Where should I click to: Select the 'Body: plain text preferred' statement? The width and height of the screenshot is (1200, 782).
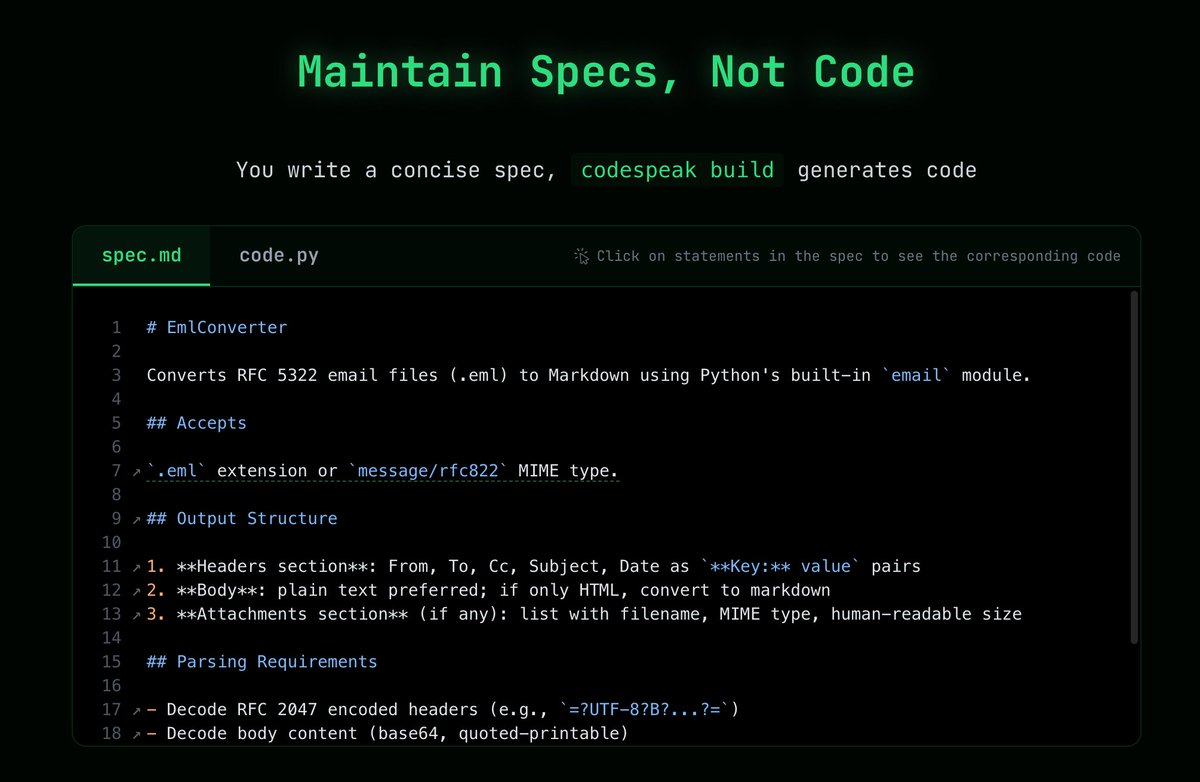488,591
